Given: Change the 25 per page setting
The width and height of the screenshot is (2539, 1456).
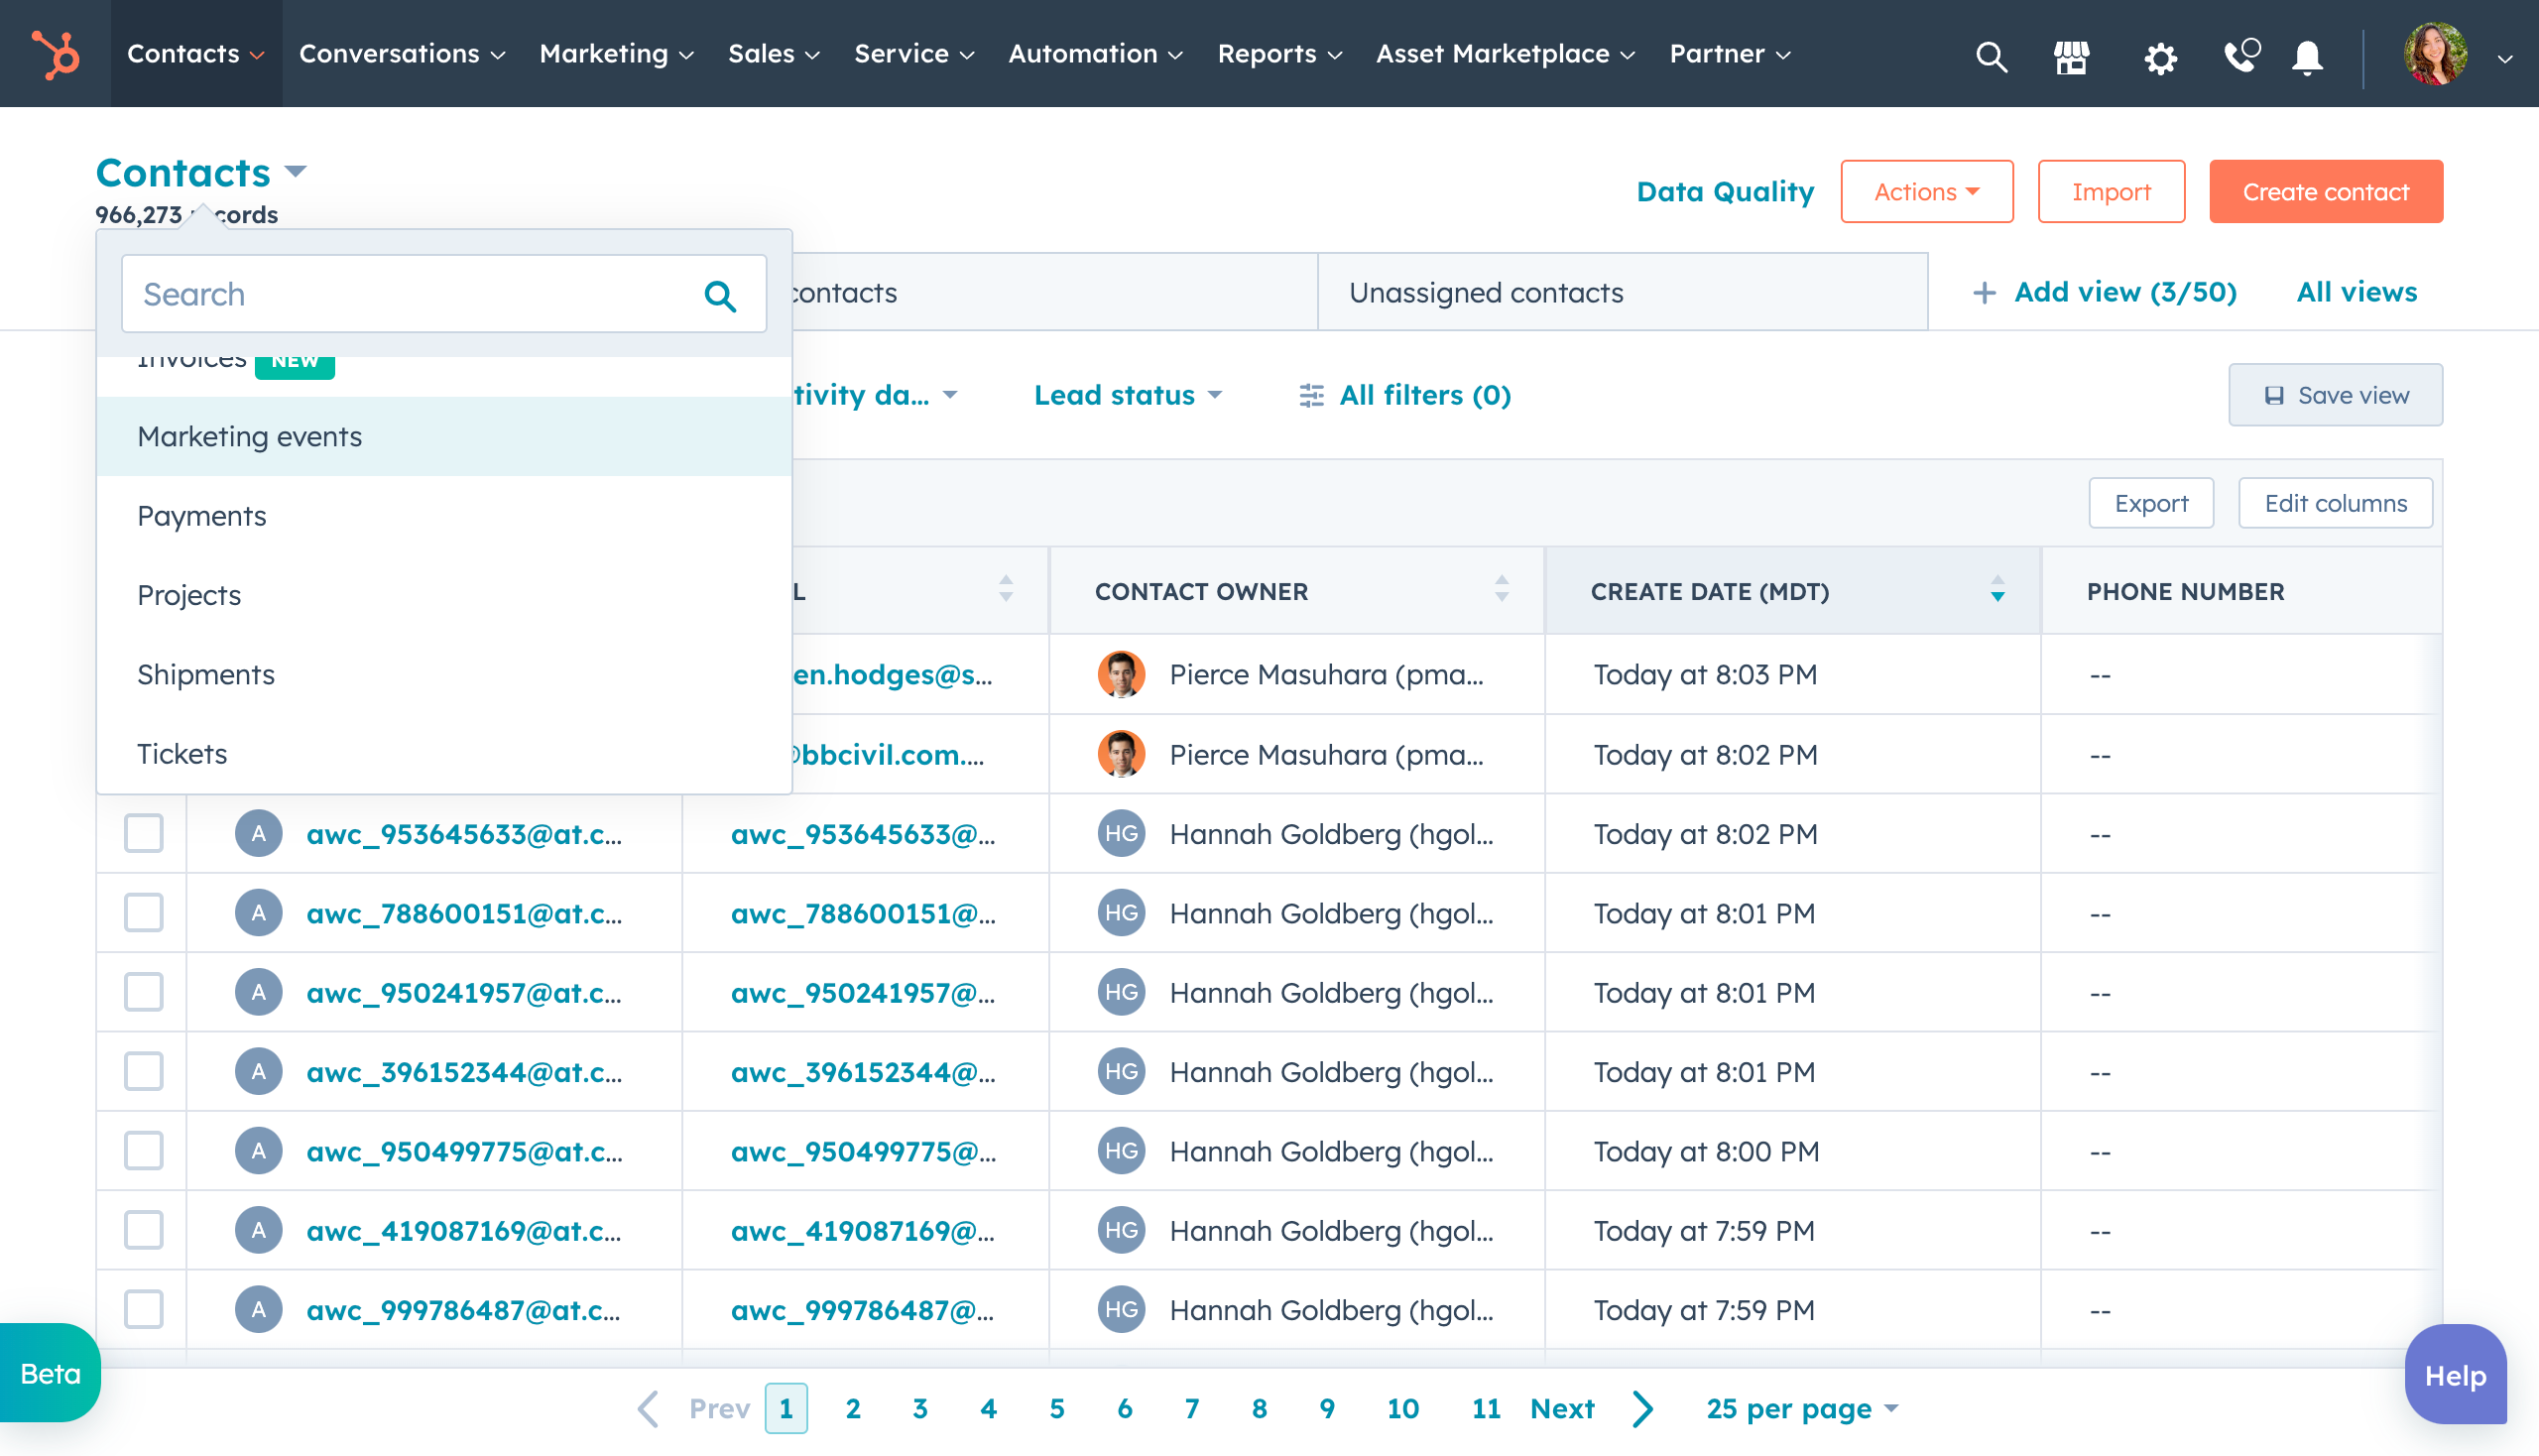Looking at the screenshot, I should [x=1802, y=1408].
